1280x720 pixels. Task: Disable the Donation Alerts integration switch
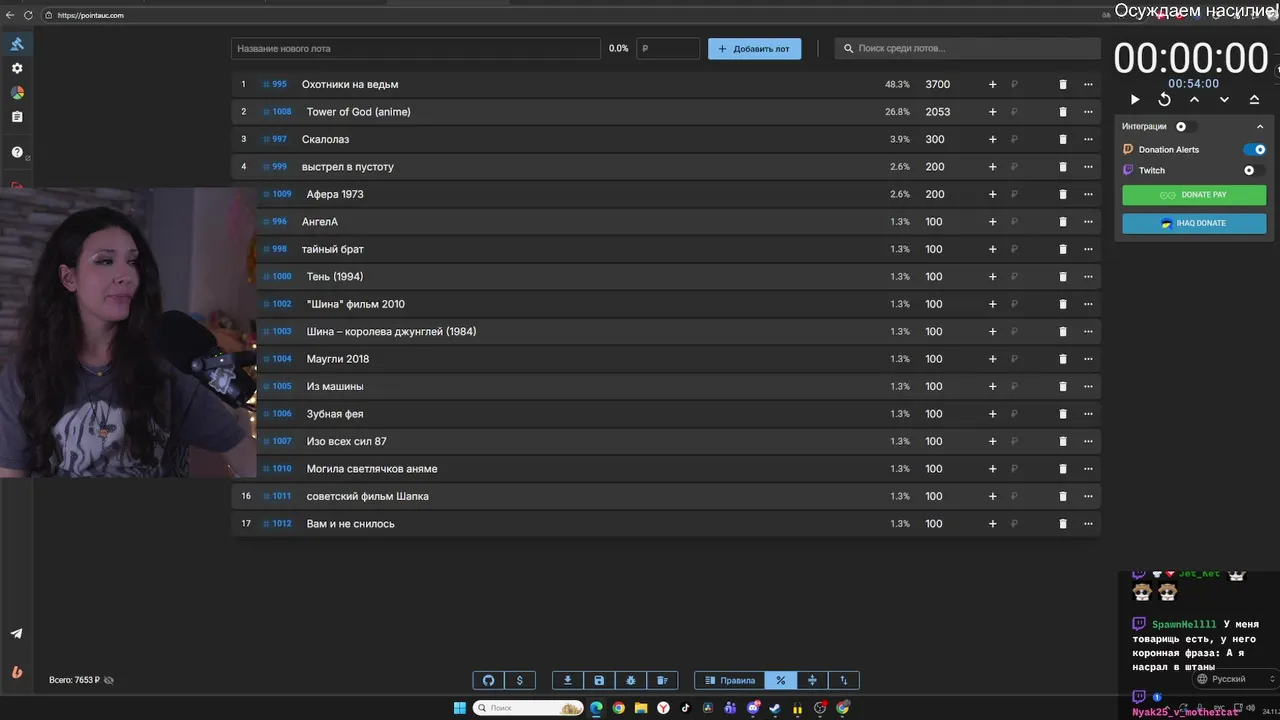pos(1255,150)
